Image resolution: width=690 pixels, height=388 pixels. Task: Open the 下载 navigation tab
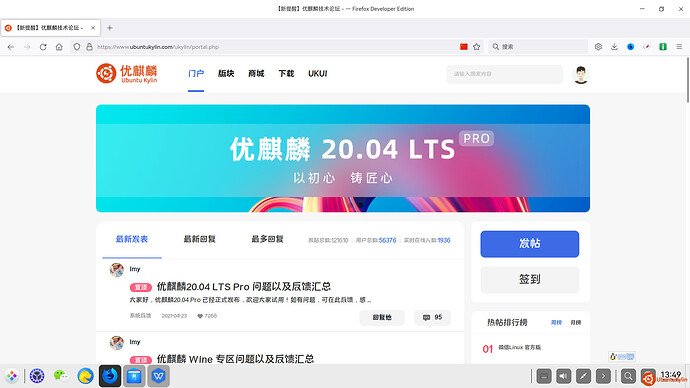[286, 73]
